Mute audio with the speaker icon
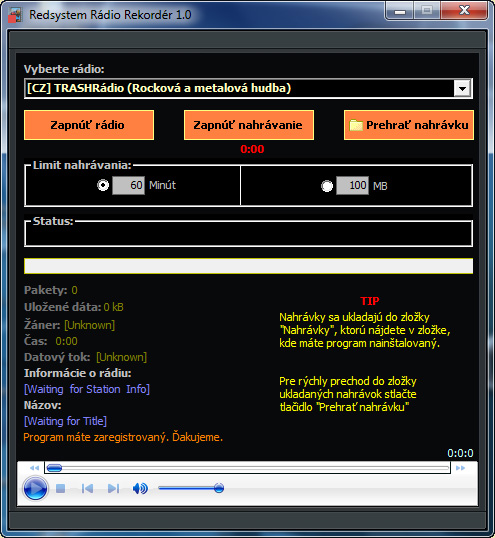 point(140,488)
